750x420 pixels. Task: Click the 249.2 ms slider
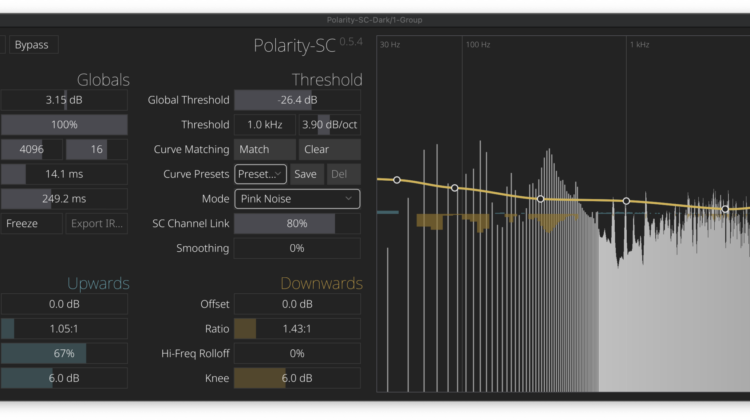[x=64, y=199]
